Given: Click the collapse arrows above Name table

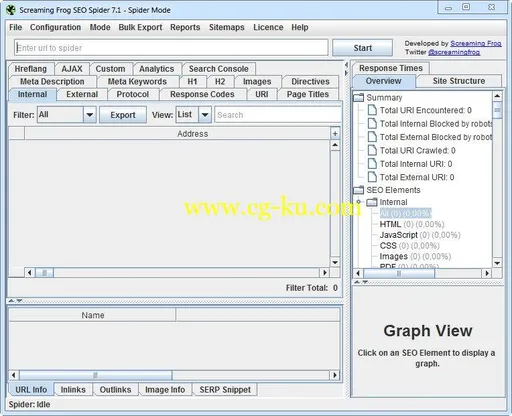Looking at the screenshot, I should pos(15,301).
